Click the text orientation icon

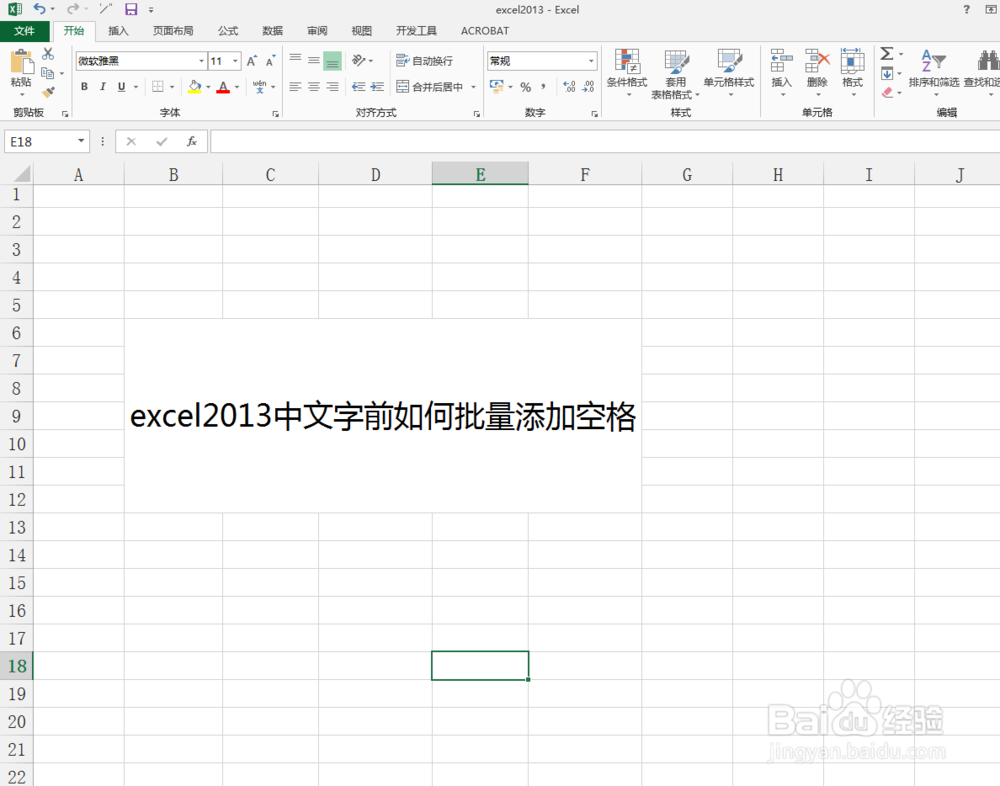pos(359,61)
